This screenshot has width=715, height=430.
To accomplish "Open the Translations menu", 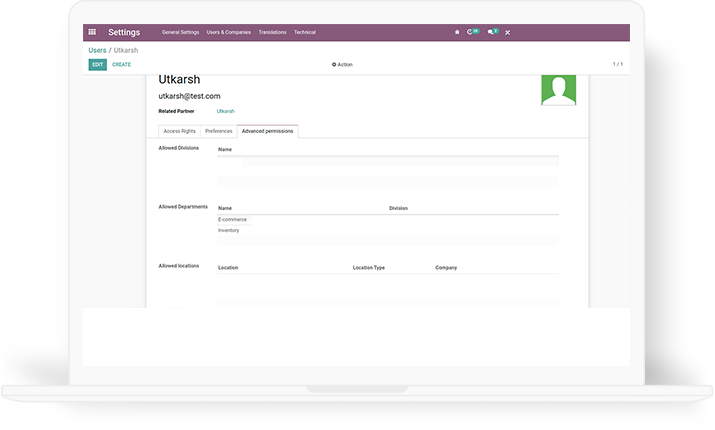I will coord(272,32).
